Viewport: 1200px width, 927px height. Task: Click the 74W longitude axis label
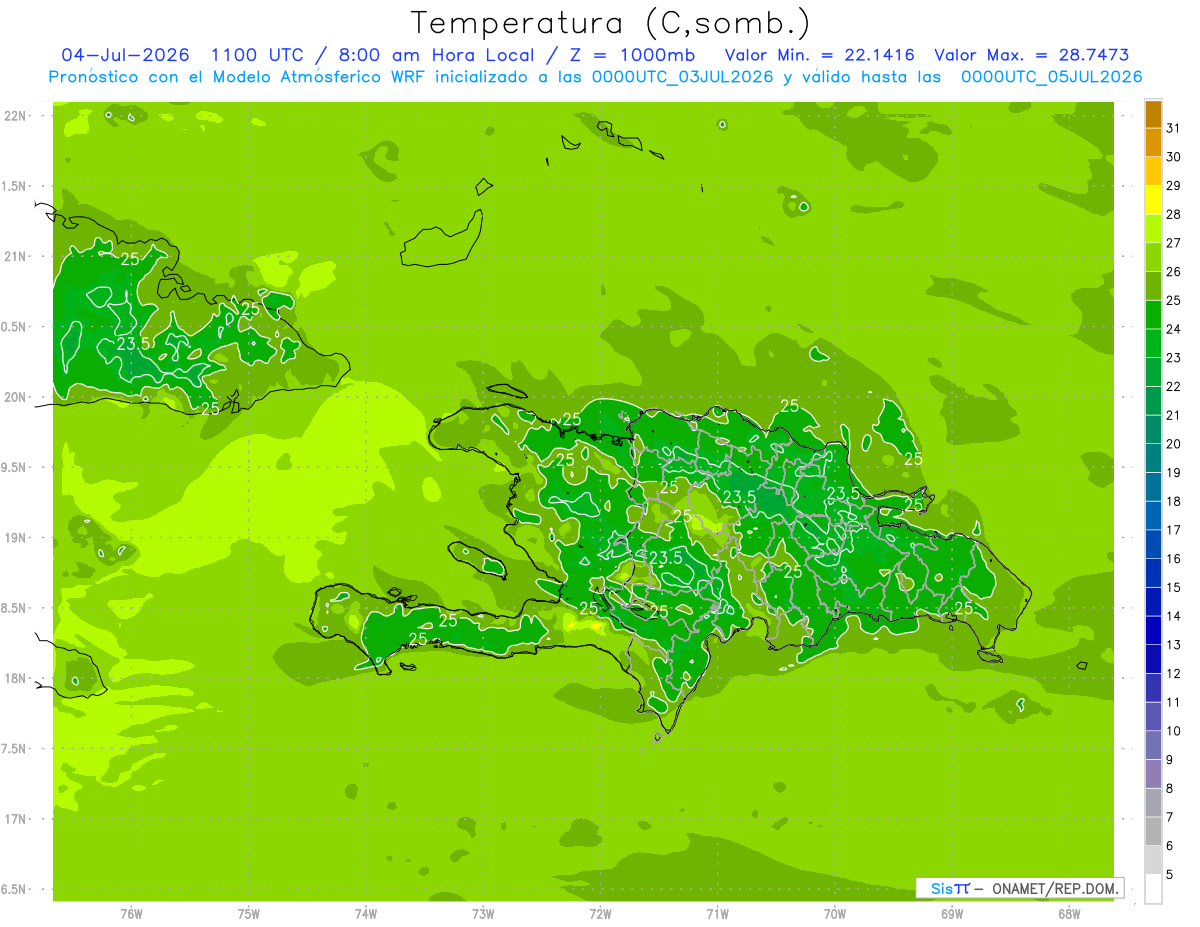[366, 914]
